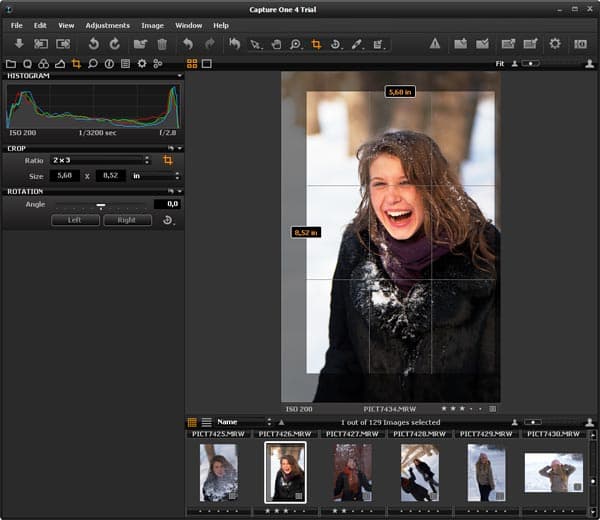This screenshot has width=600, height=520.
Task: Click the rotation angle value field 0,0
Action: (x=167, y=204)
